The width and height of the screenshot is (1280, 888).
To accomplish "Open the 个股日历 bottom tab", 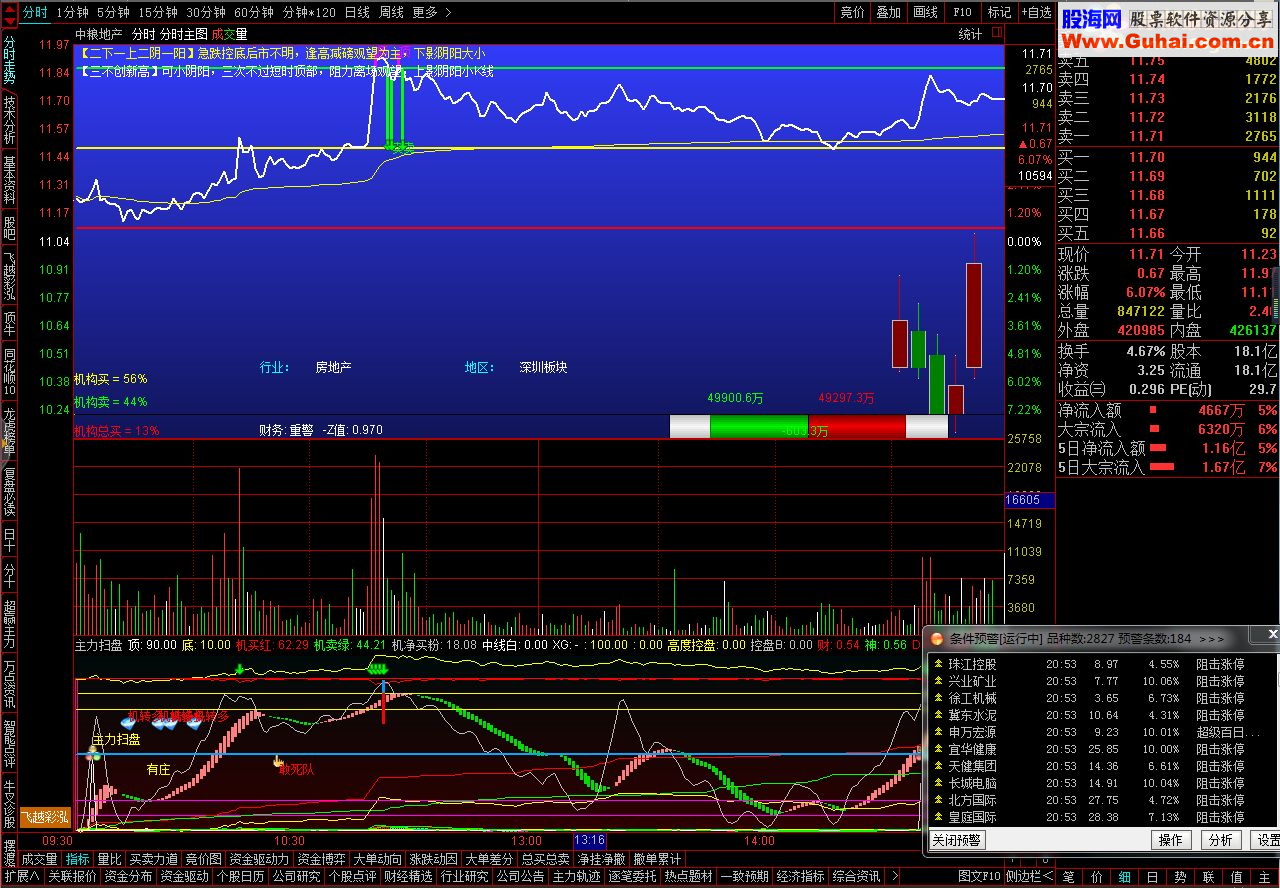I will (240, 877).
